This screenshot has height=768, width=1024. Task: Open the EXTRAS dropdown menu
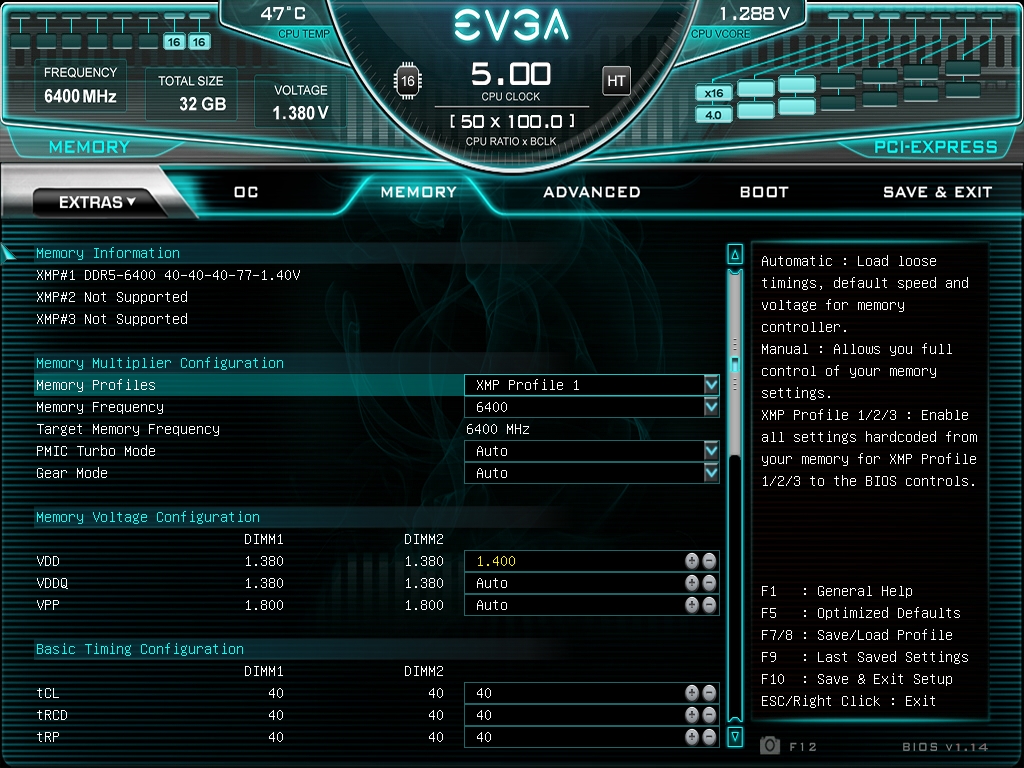[97, 202]
